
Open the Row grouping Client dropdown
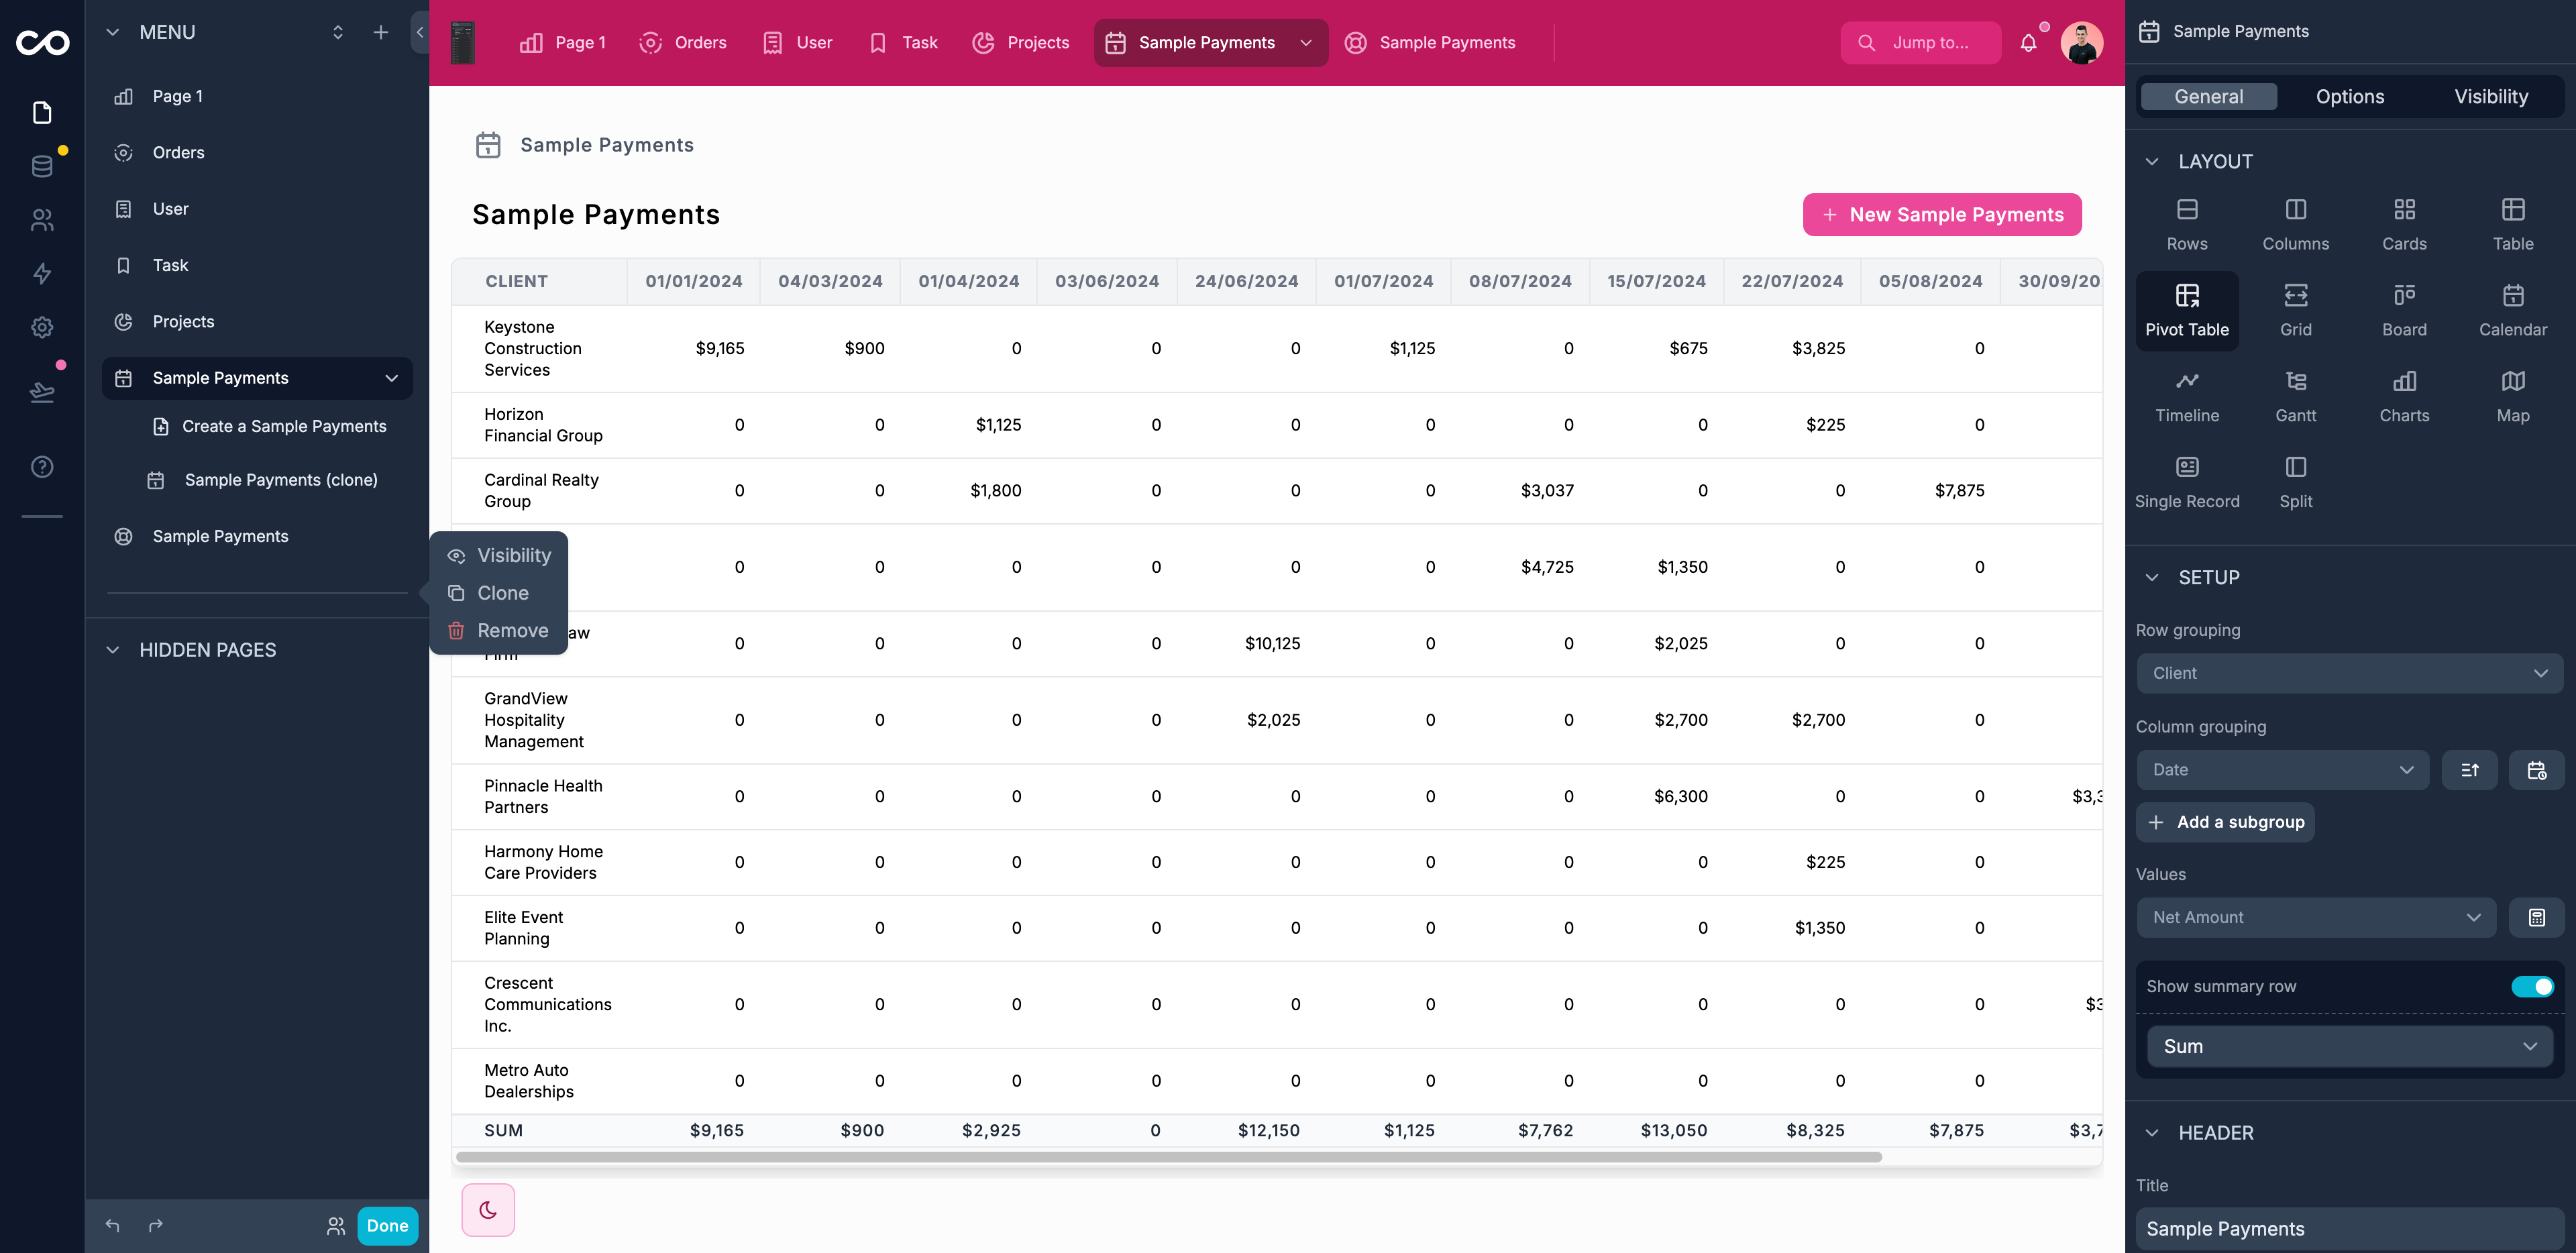2349,673
